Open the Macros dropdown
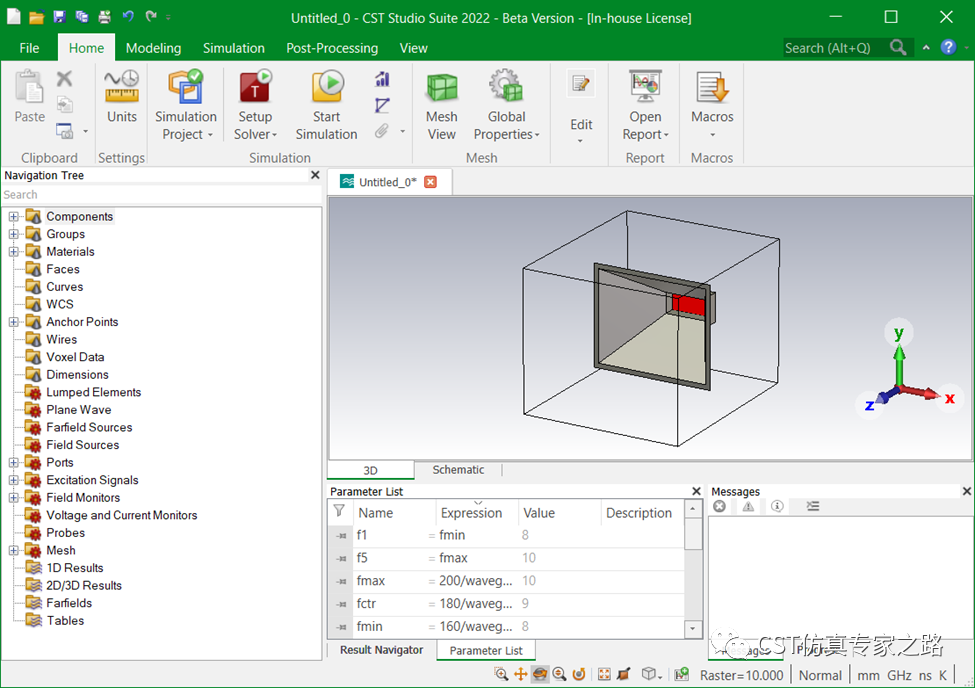Image resolution: width=975 pixels, height=688 pixels. point(713,134)
